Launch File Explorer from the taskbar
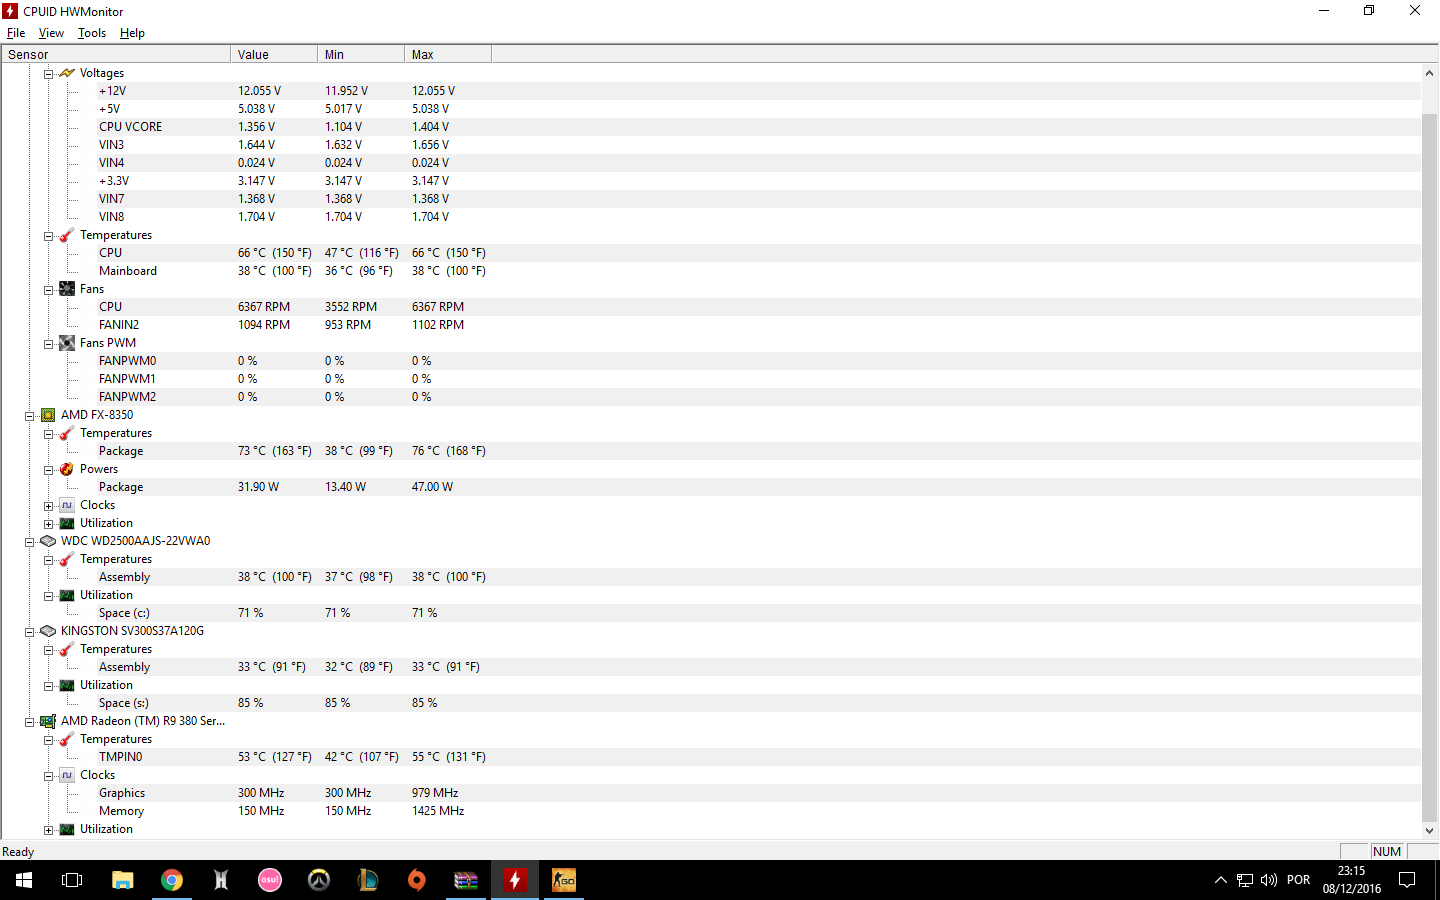Image resolution: width=1440 pixels, height=900 pixels. (x=122, y=880)
